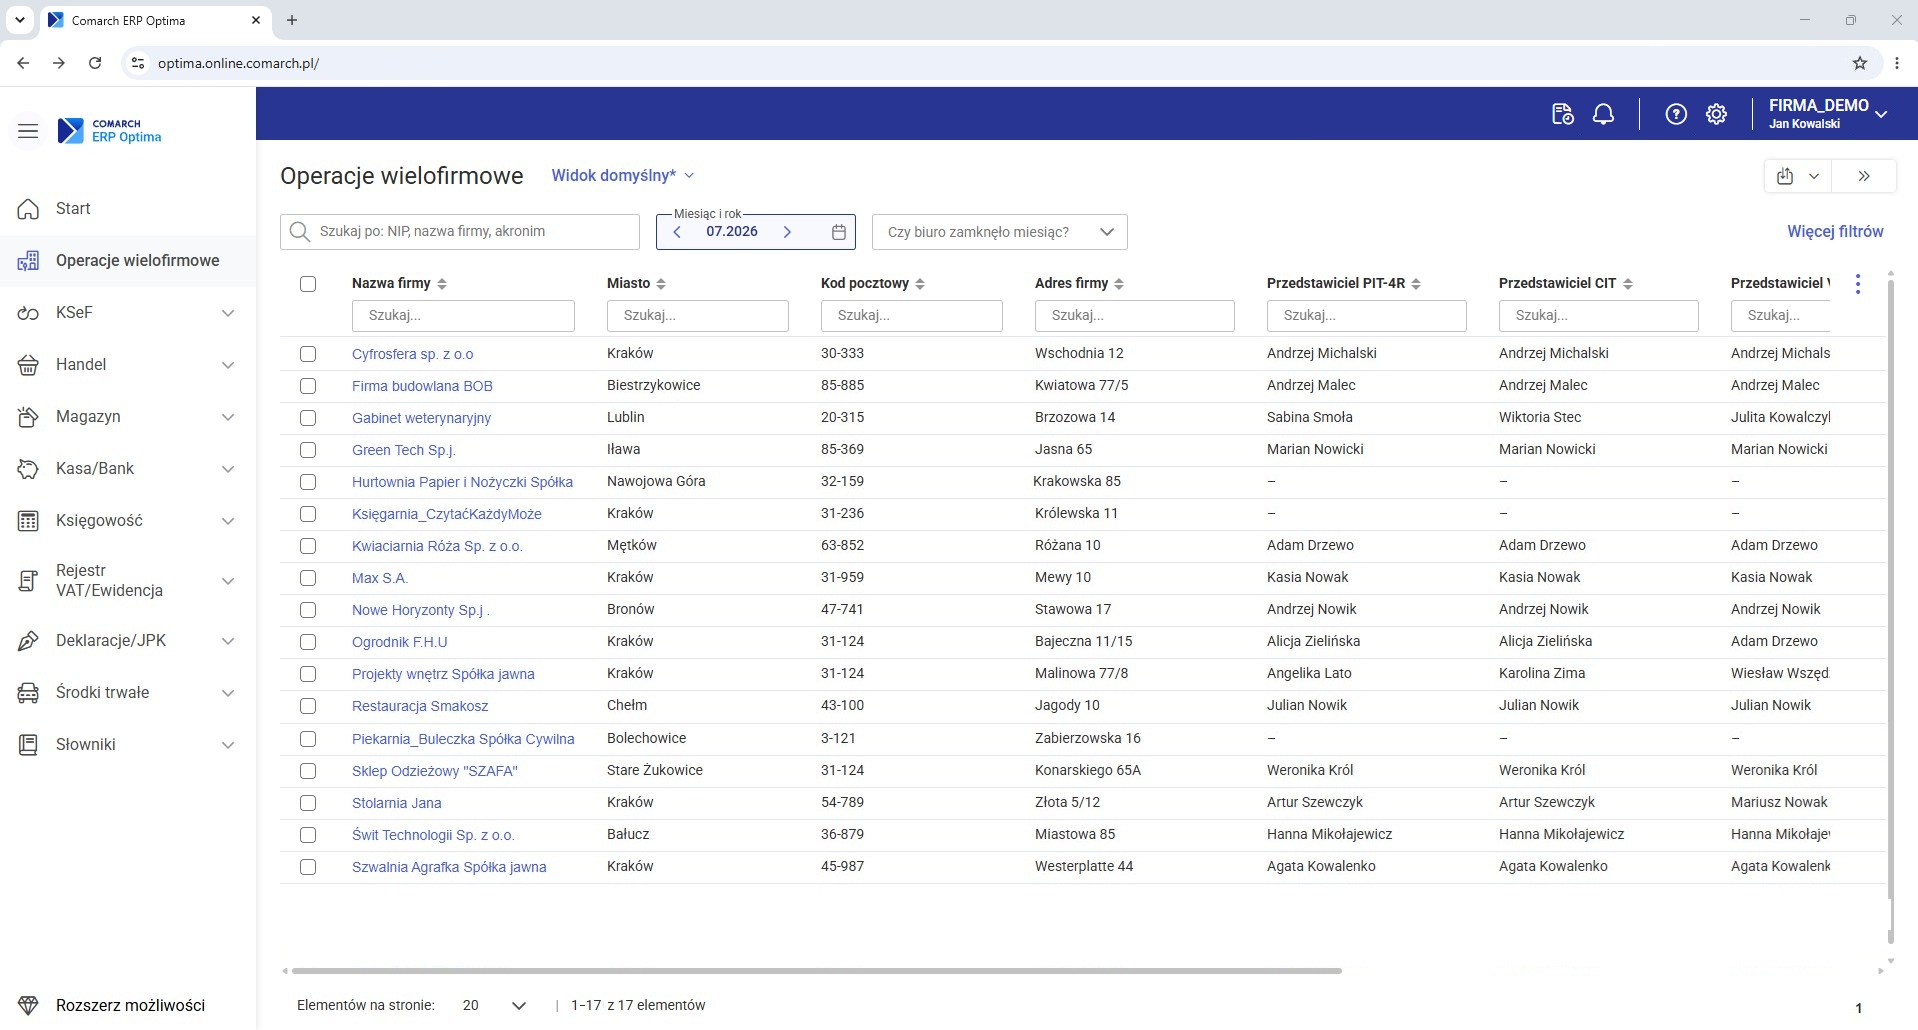Open the items-per-page dropdown
The image size is (1918, 1030).
494,1005
